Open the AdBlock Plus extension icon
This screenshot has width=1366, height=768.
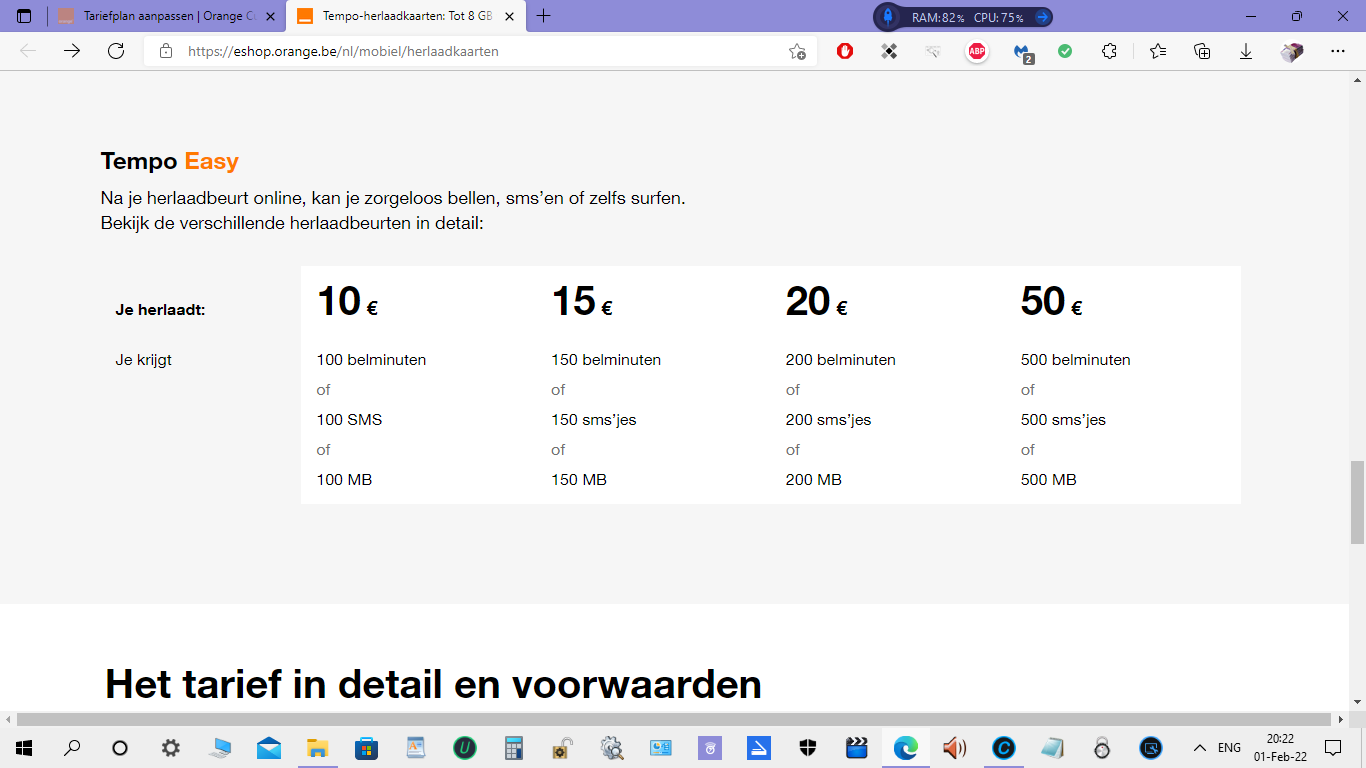pos(977,51)
